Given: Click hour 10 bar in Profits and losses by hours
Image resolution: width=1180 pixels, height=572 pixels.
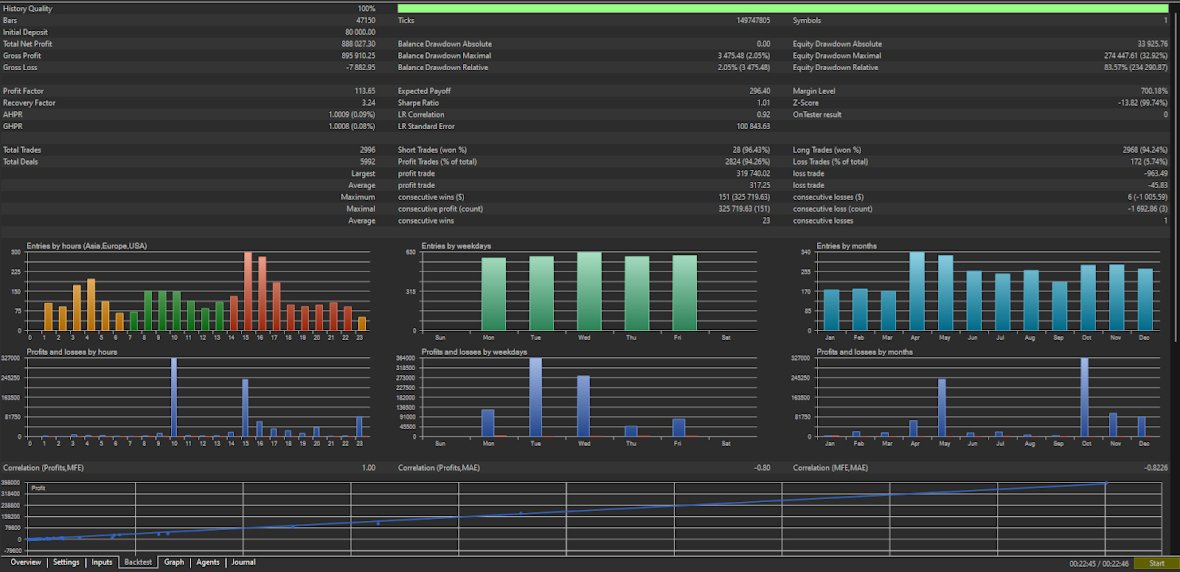Looking at the screenshot, I should [174, 397].
